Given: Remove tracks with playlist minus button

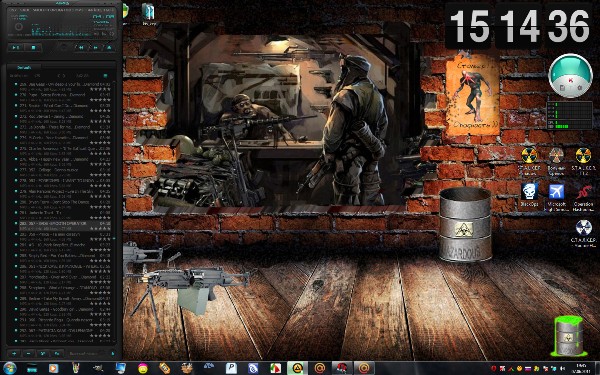Looking at the screenshot, I should point(28,353).
